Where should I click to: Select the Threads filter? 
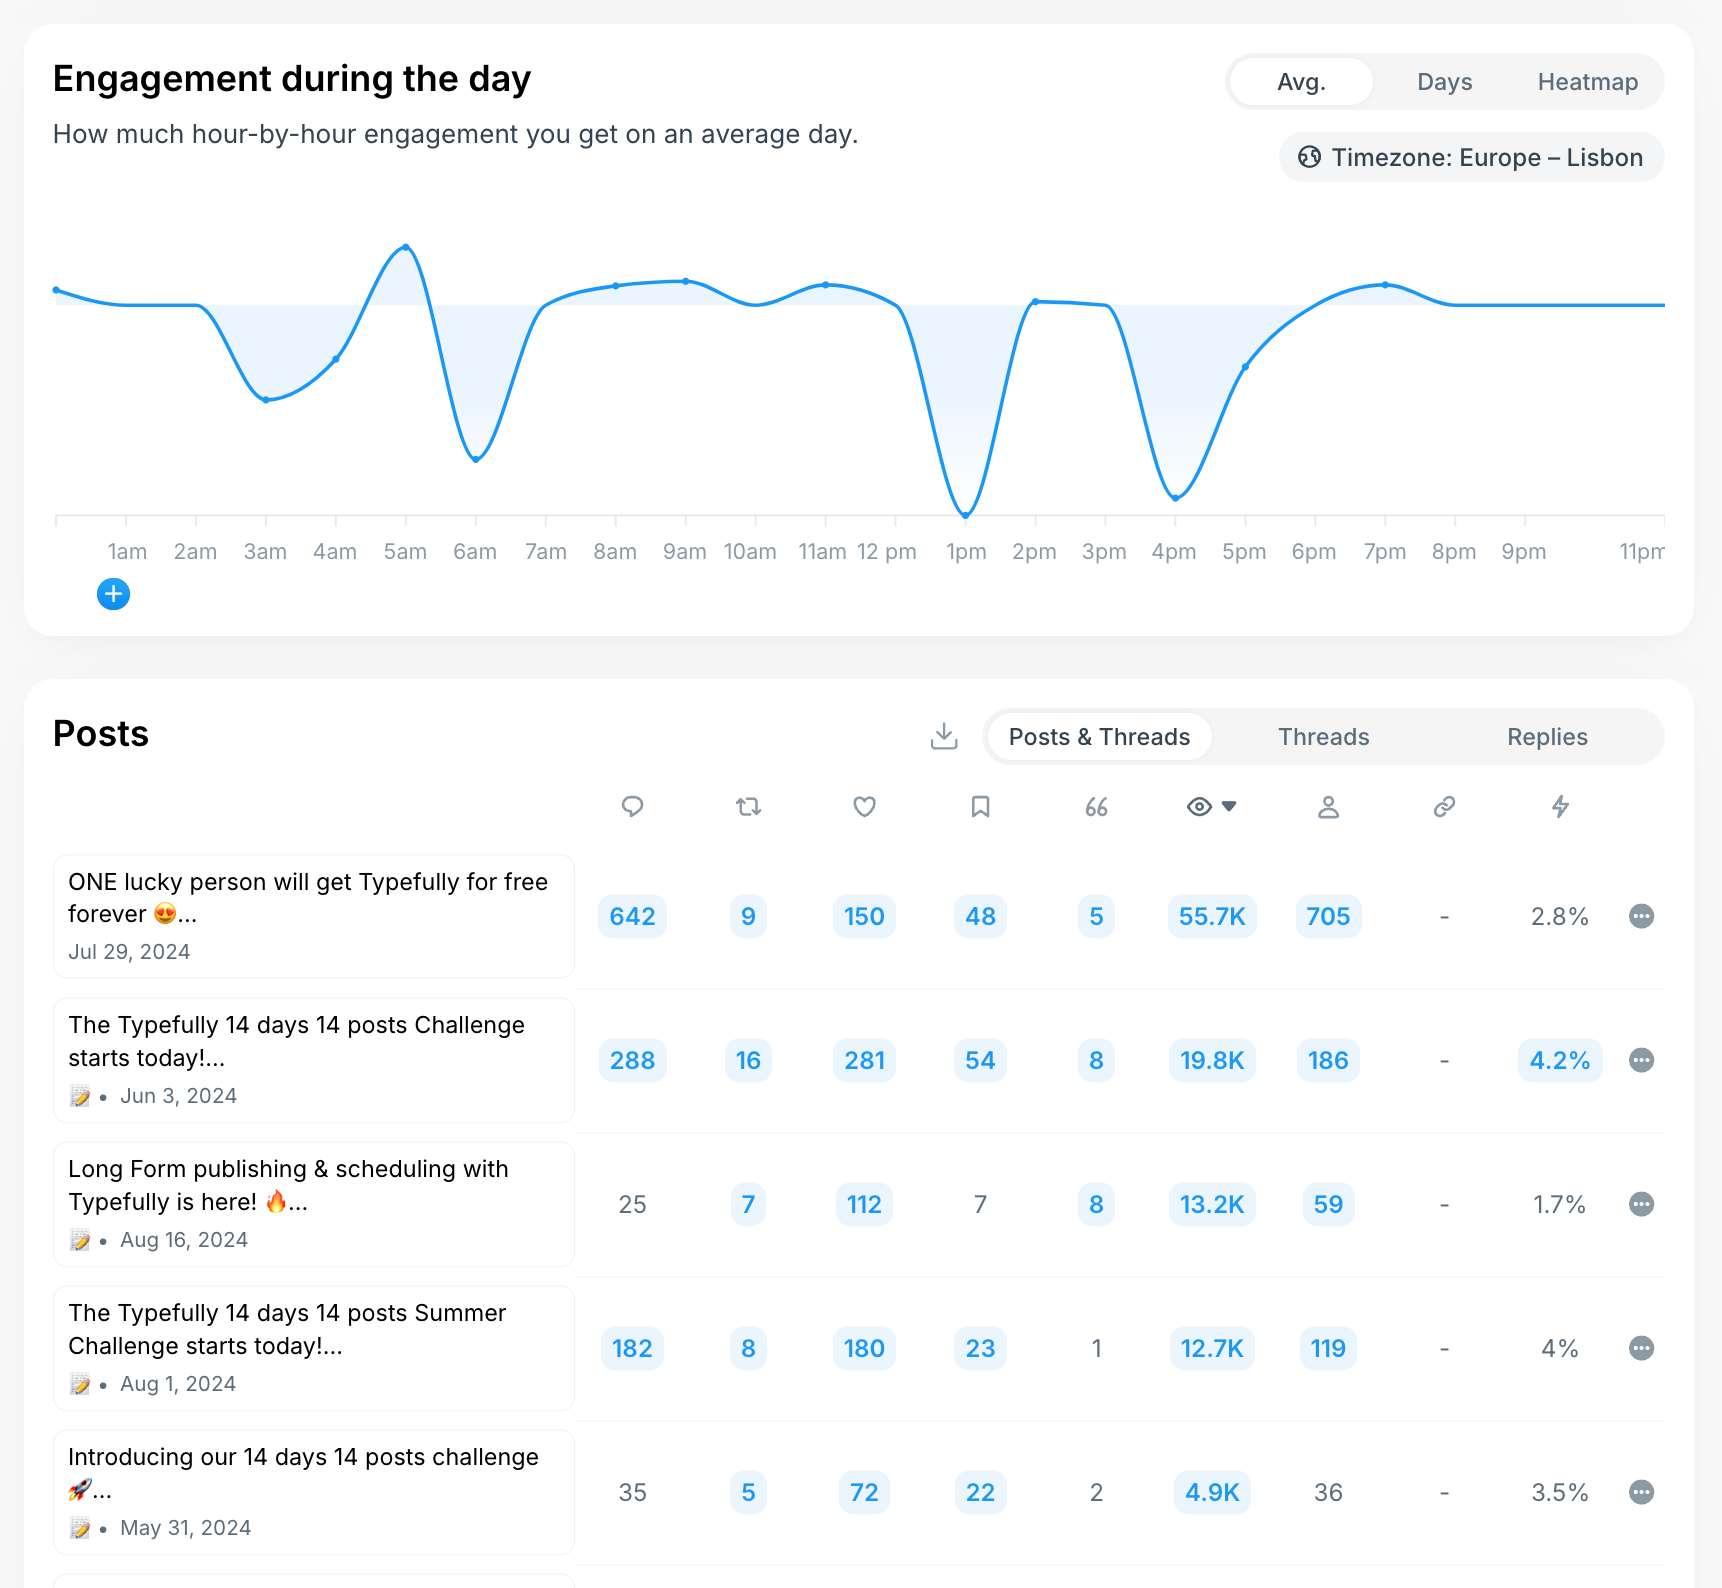point(1323,737)
